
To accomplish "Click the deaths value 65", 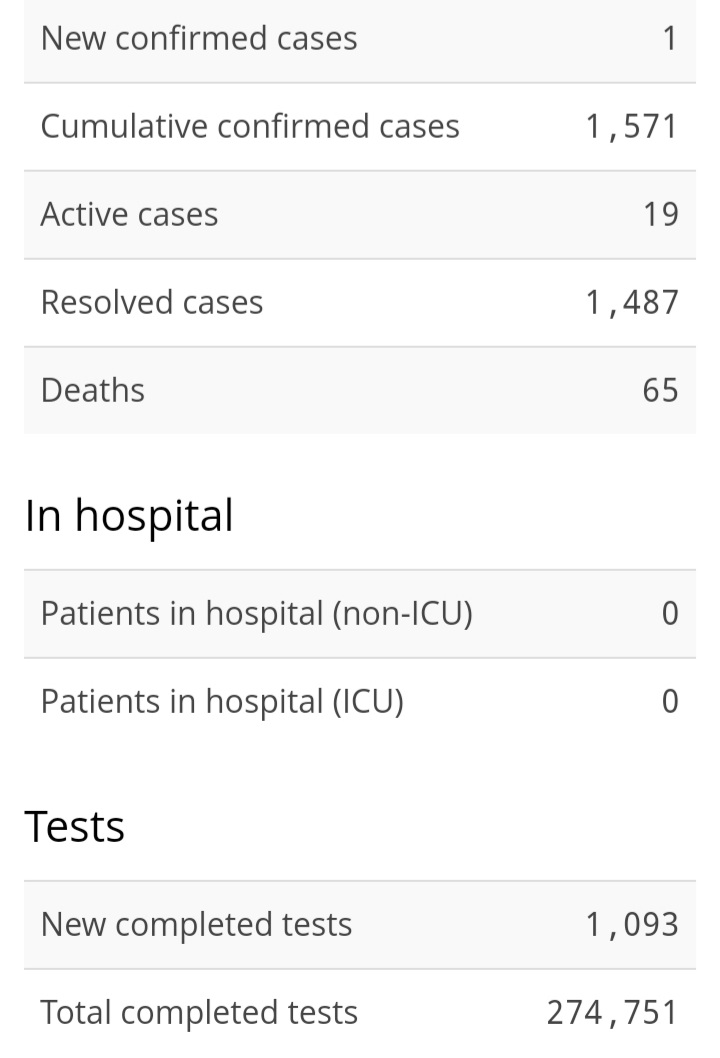I will (660, 391).
